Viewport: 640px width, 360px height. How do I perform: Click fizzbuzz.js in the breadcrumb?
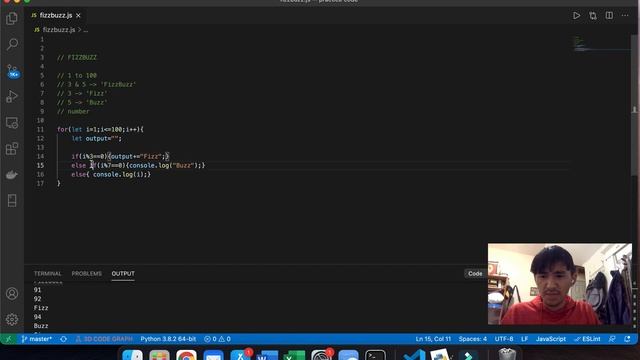[x=59, y=30]
